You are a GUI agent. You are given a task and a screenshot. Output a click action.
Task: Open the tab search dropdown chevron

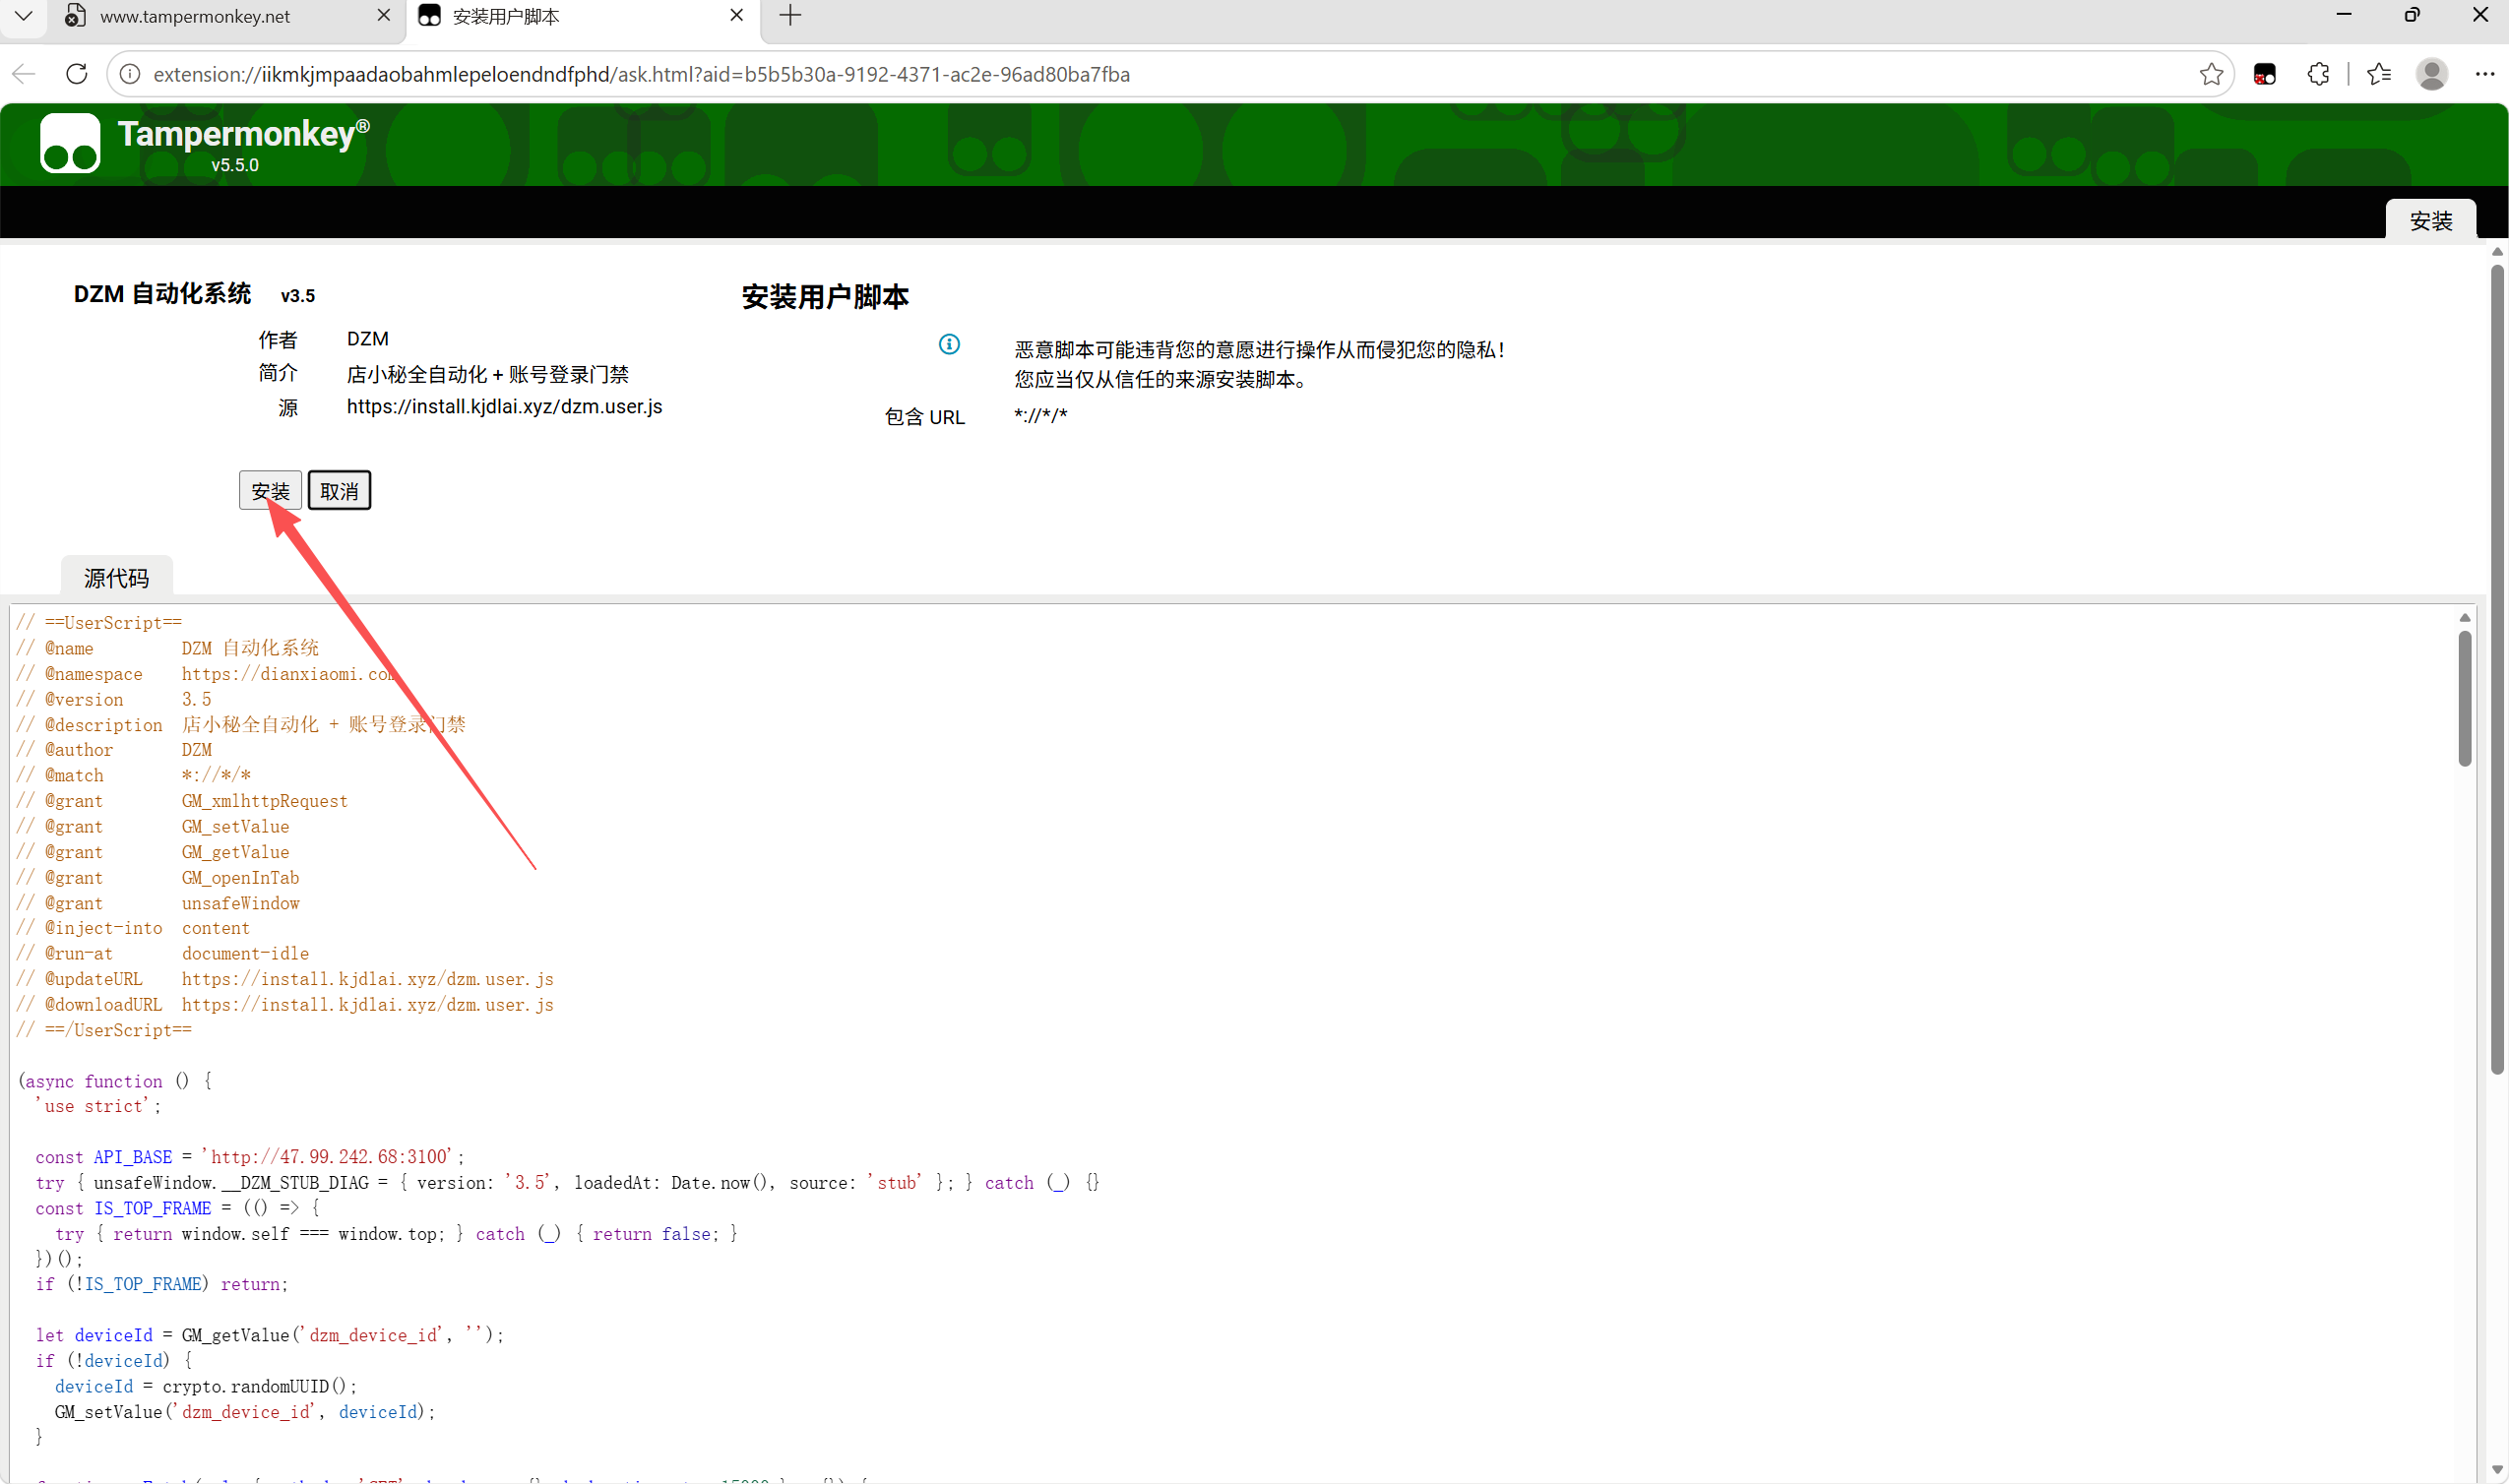(x=24, y=16)
